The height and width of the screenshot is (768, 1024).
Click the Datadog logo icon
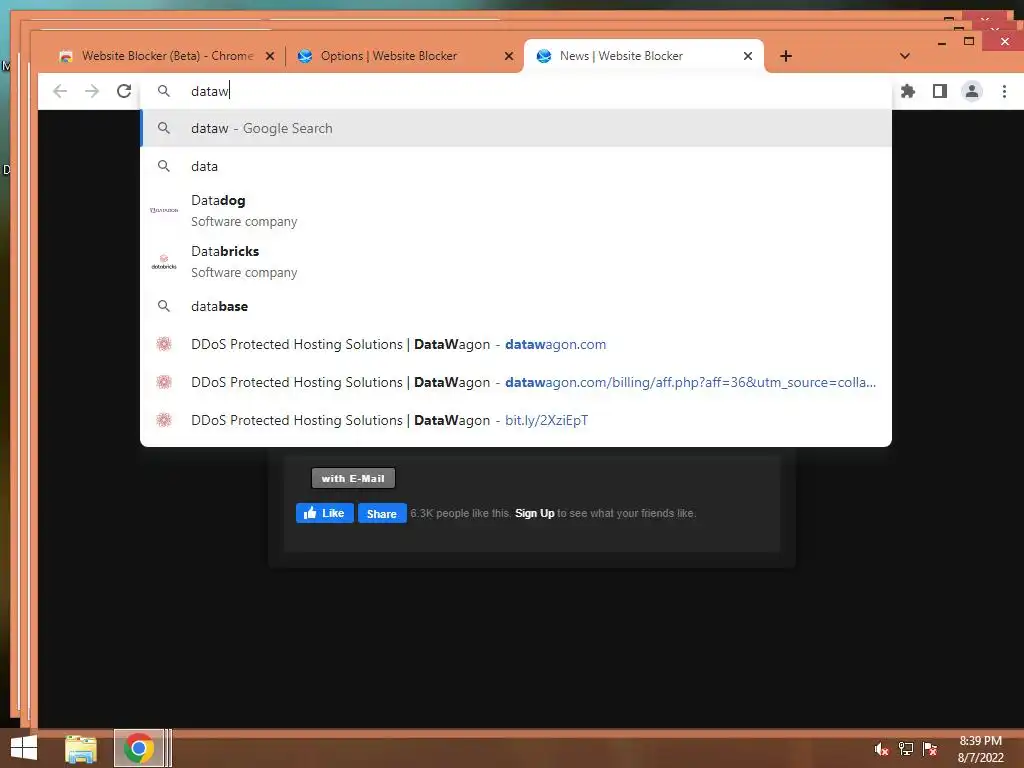click(164, 210)
